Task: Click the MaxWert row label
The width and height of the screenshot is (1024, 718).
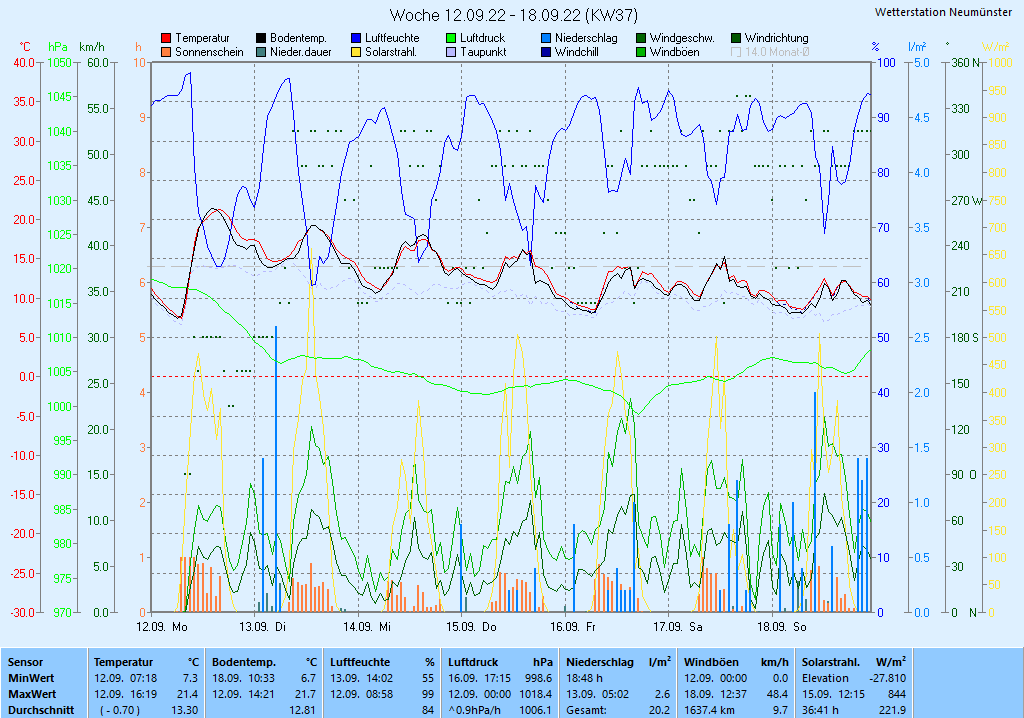Action: coord(33,694)
